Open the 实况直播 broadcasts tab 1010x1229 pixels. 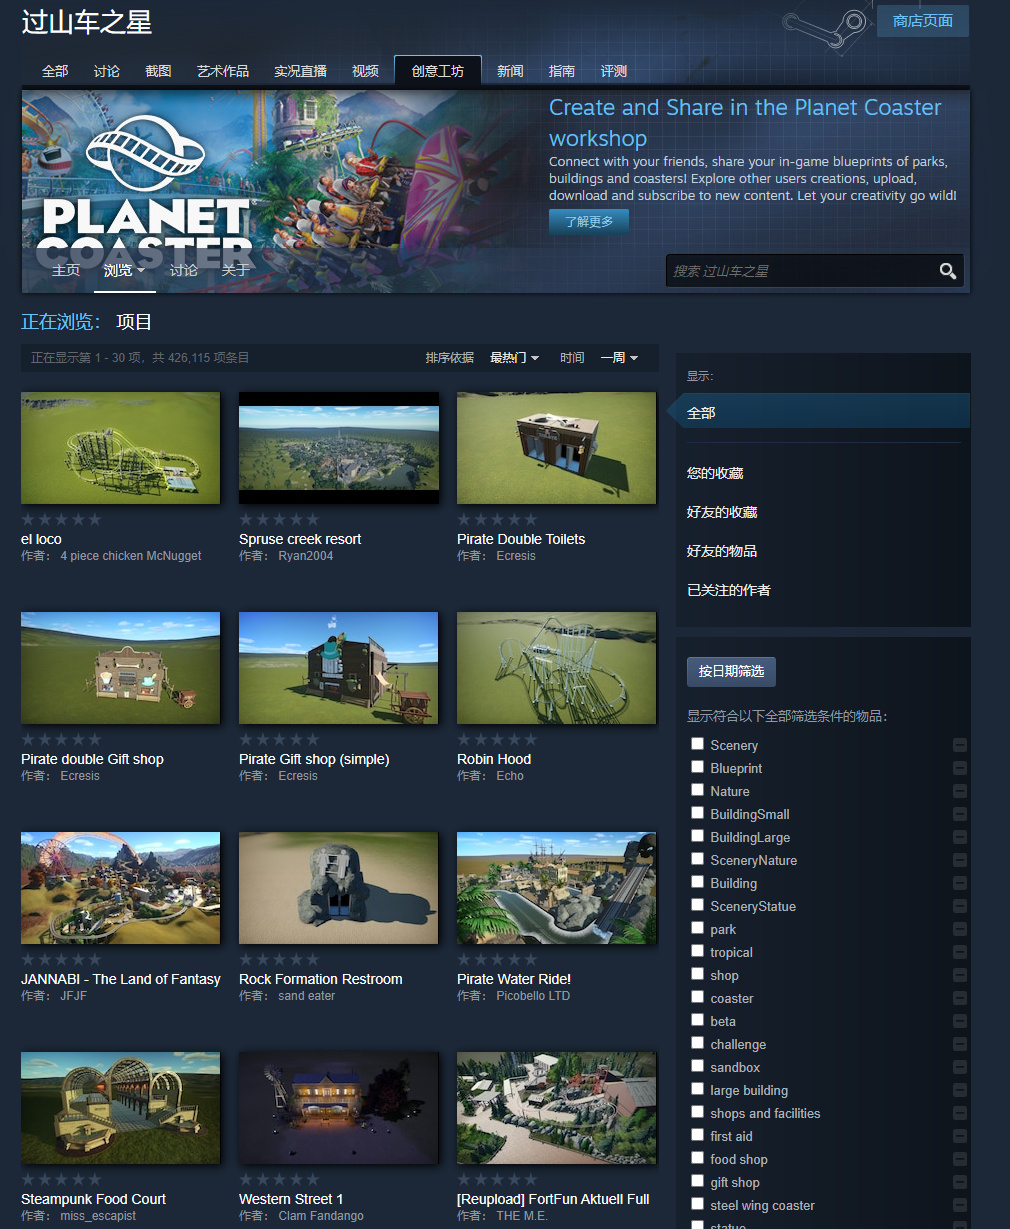coord(301,71)
